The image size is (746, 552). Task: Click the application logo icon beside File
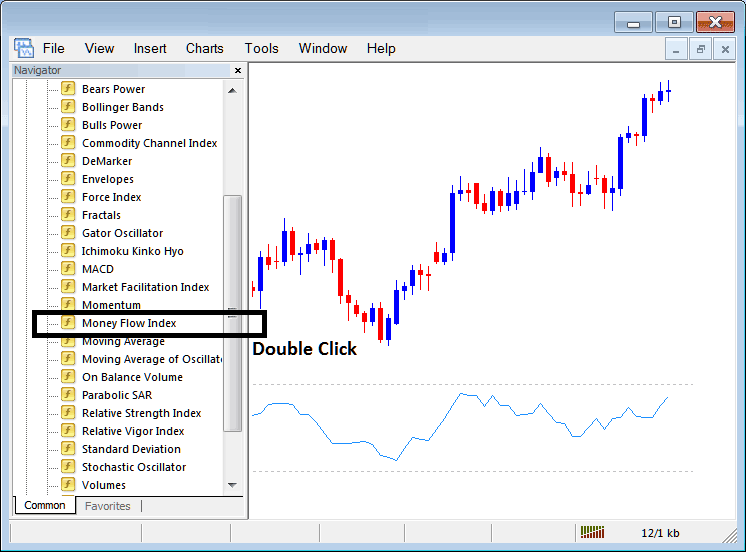23,48
